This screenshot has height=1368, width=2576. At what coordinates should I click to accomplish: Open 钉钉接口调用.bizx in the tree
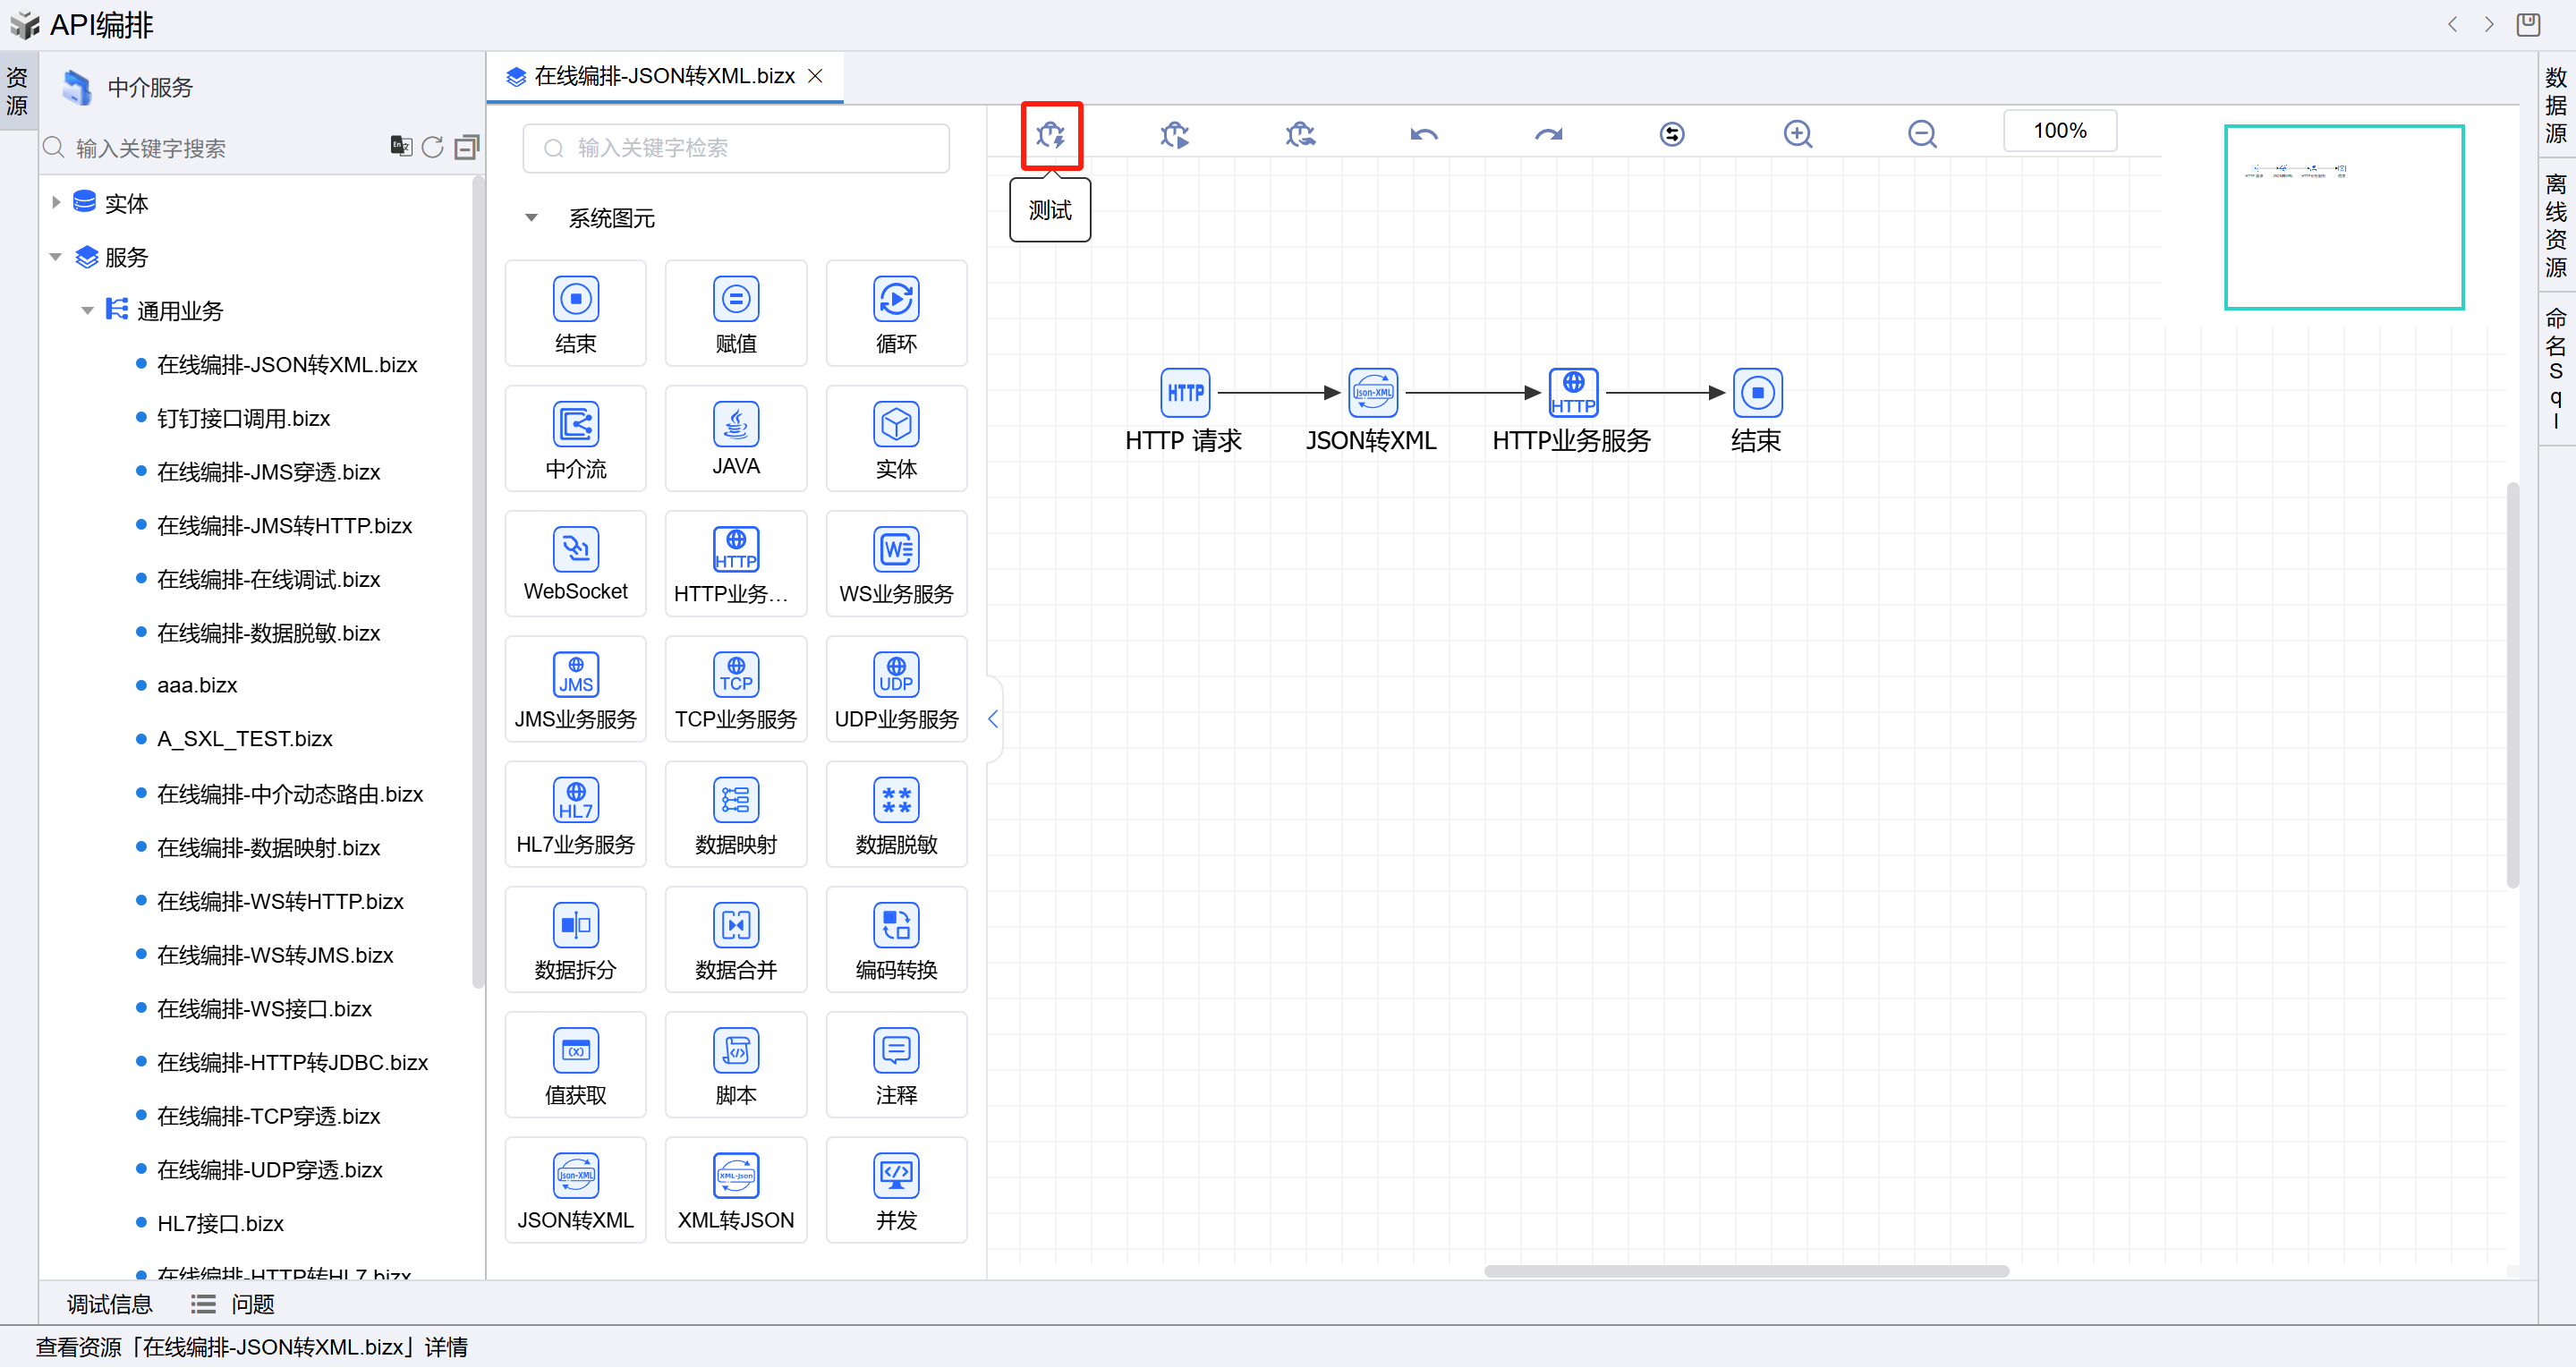243,418
